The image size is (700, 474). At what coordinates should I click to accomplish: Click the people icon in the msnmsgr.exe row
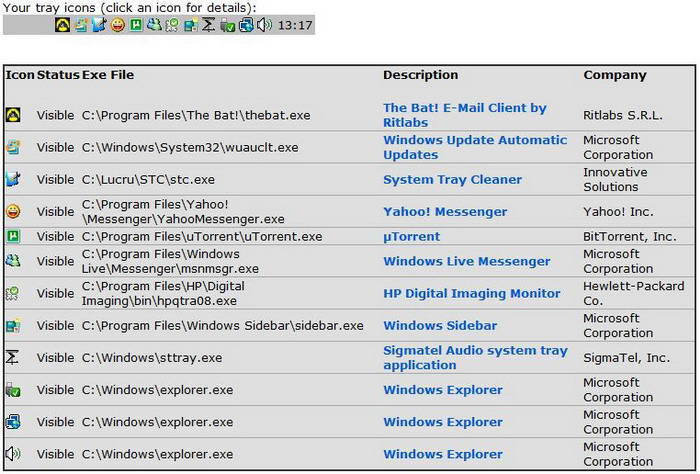tap(13, 261)
